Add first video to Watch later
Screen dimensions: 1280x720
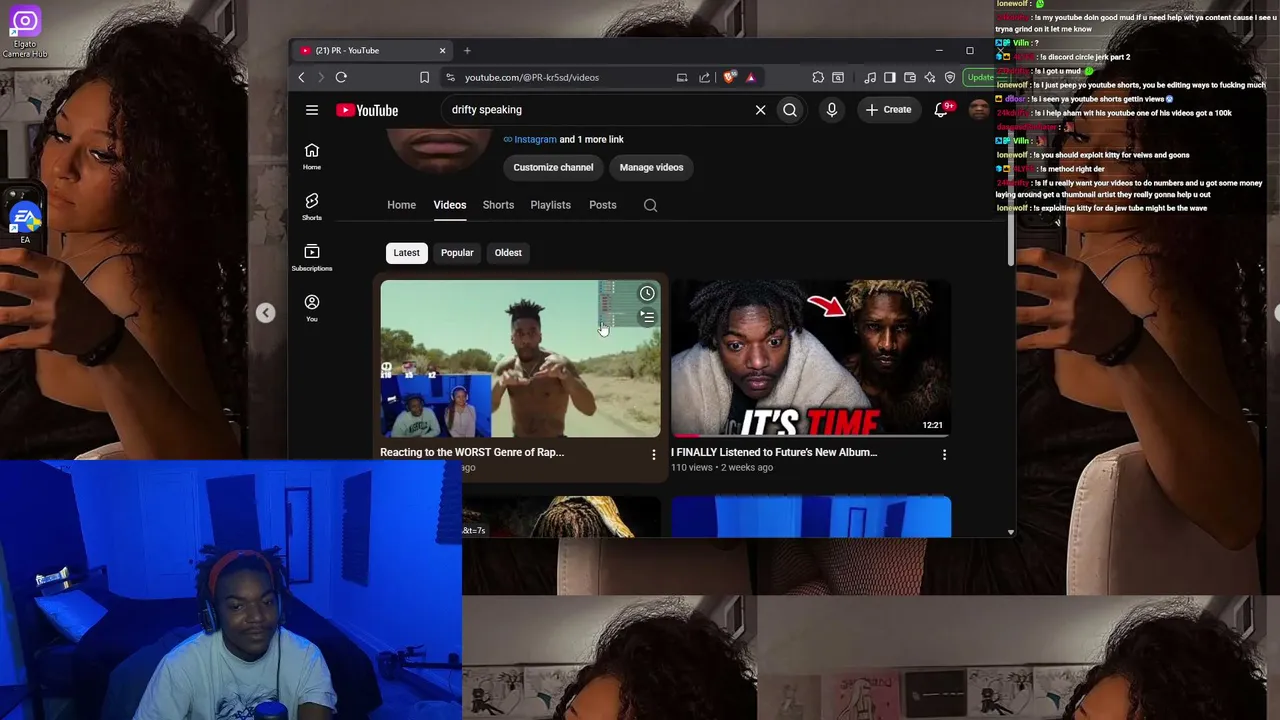tap(647, 293)
